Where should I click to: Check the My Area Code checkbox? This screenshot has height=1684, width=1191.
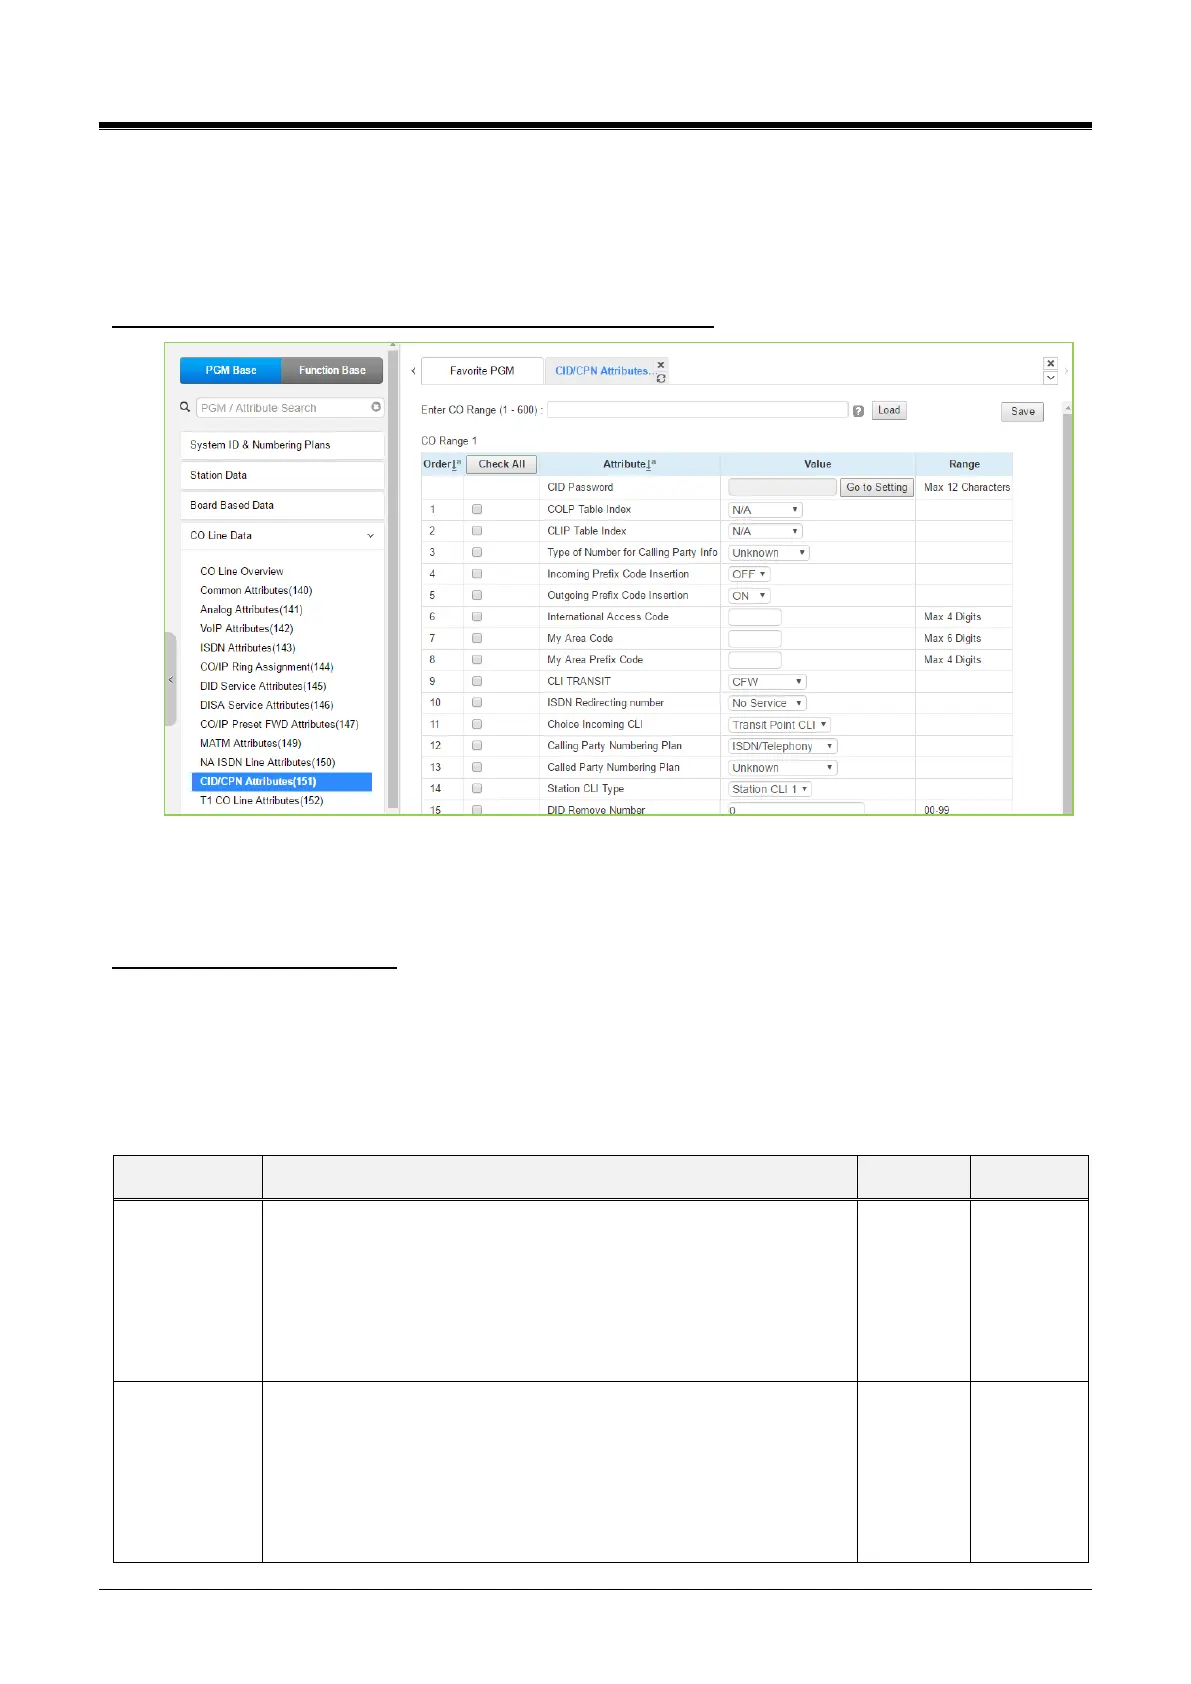[477, 638]
